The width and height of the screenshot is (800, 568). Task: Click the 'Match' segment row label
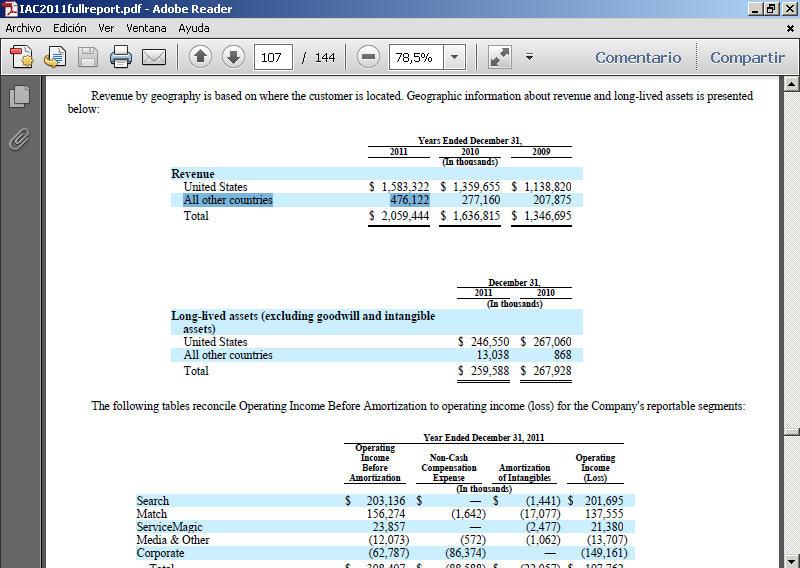pyautogui.click(x=152, y=514)
